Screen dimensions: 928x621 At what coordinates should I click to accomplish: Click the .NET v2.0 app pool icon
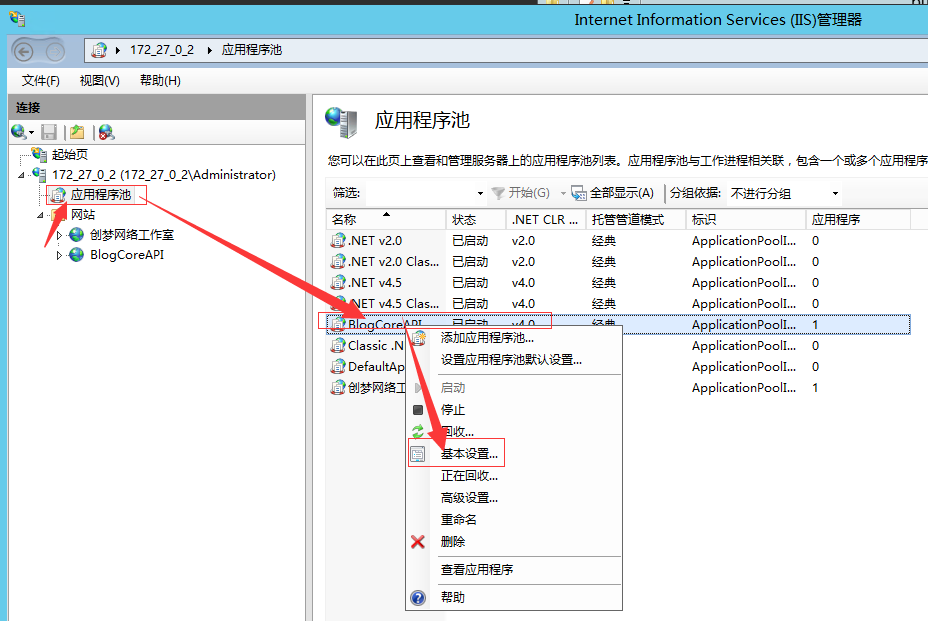pos(338,240)
